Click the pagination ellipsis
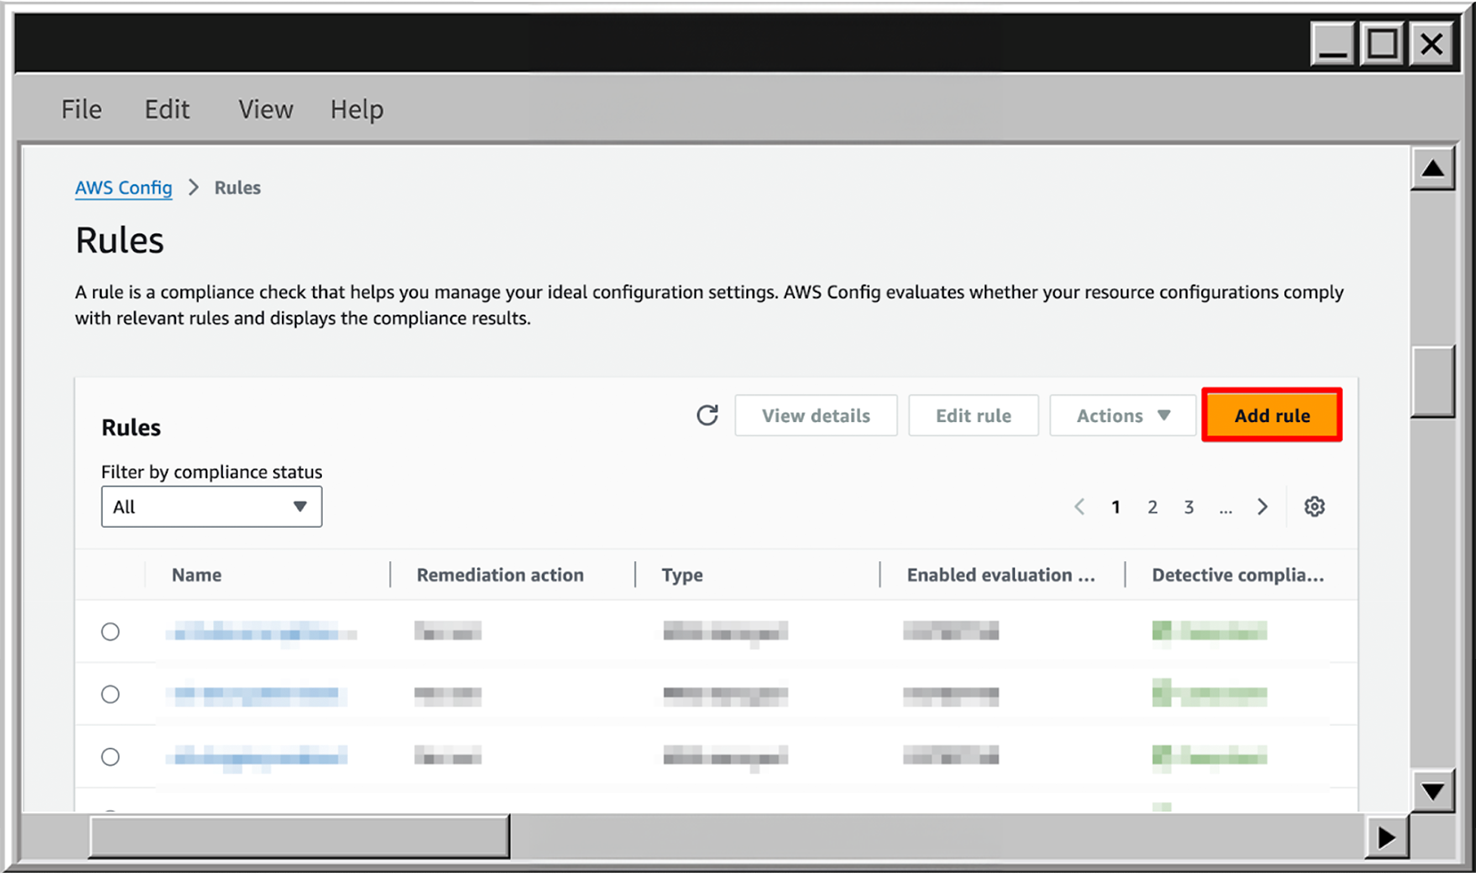This screenshot has height=874, width=1476. (x=1225, y=508)
